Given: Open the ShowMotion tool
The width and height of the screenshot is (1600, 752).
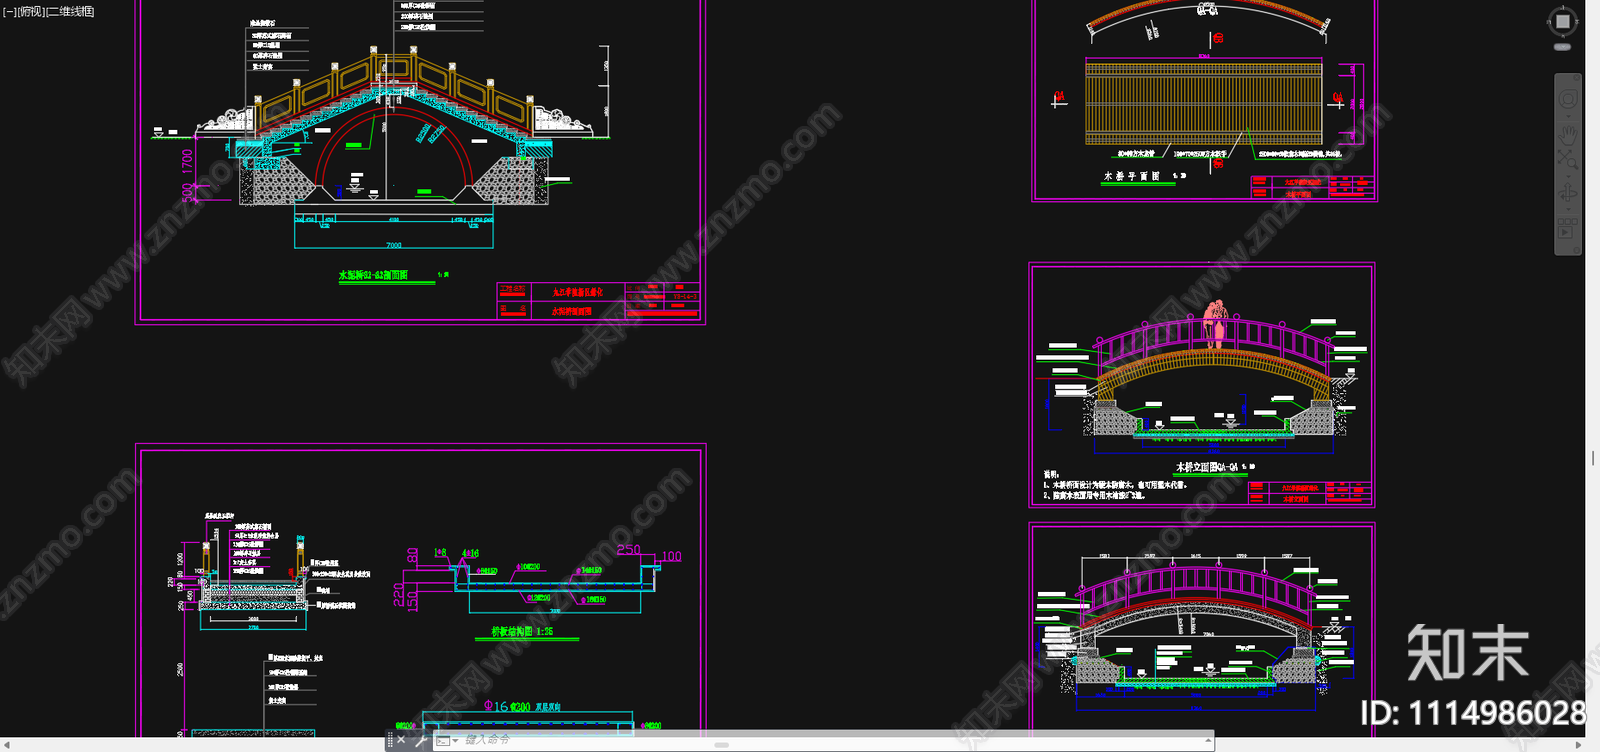Looking at the screenshot, I should pos(1568,228).
